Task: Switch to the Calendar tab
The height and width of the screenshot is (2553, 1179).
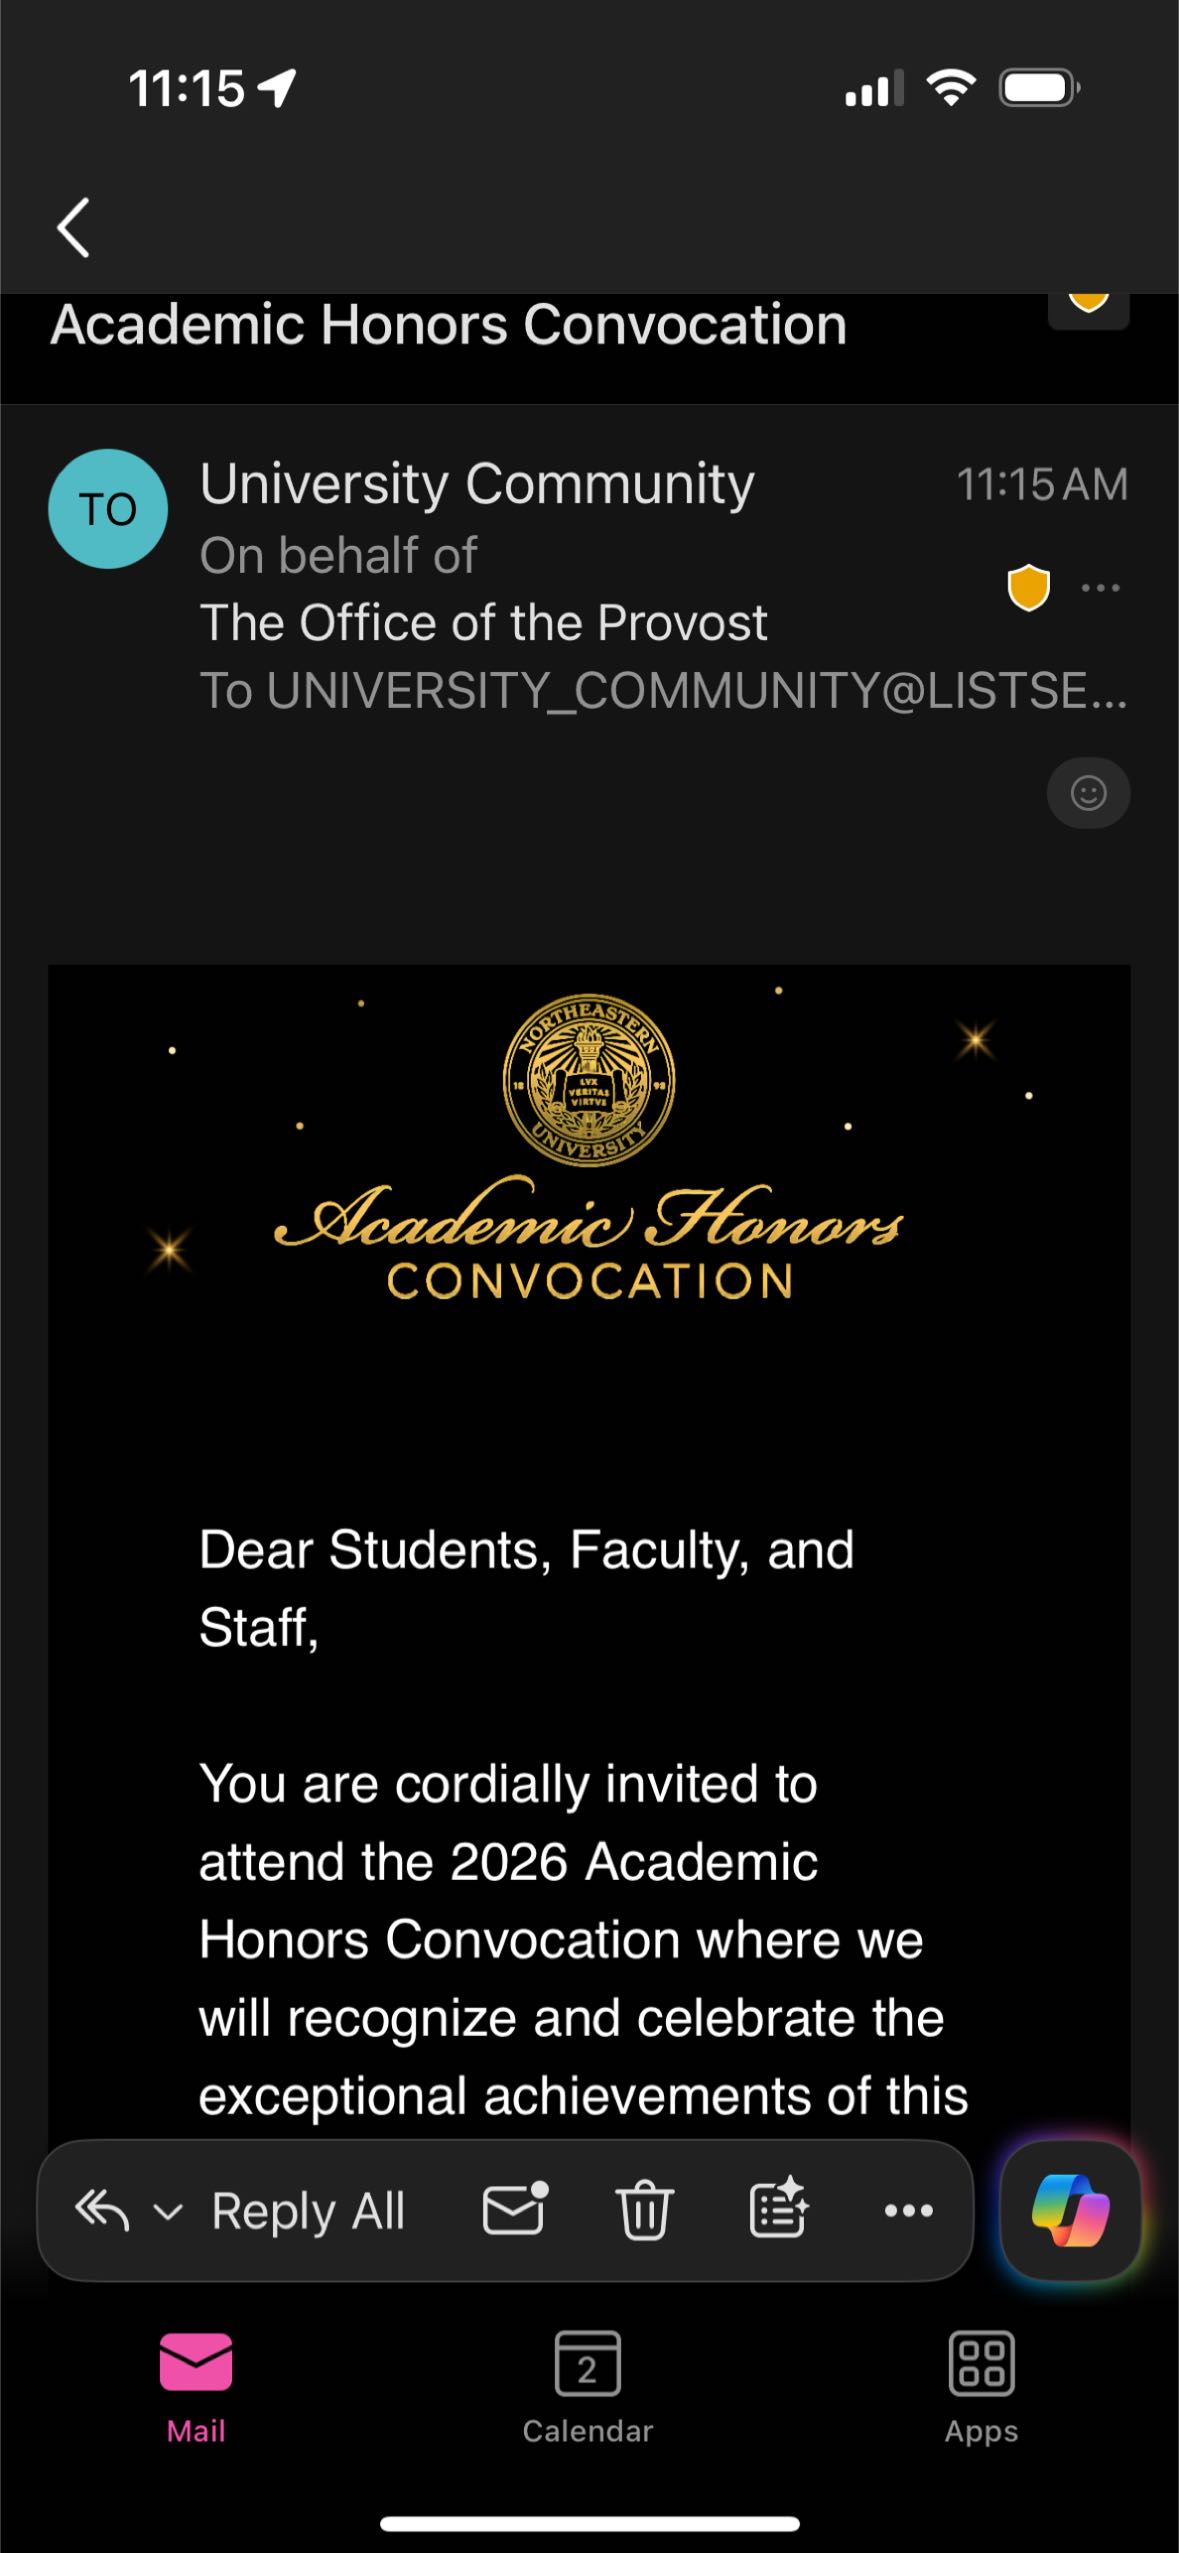Action: coord(588,2385)
